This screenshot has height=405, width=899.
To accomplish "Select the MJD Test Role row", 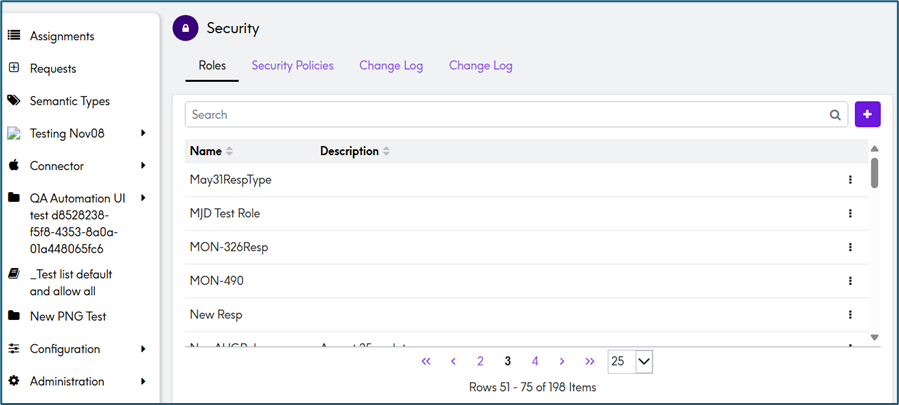I will 526,213.
